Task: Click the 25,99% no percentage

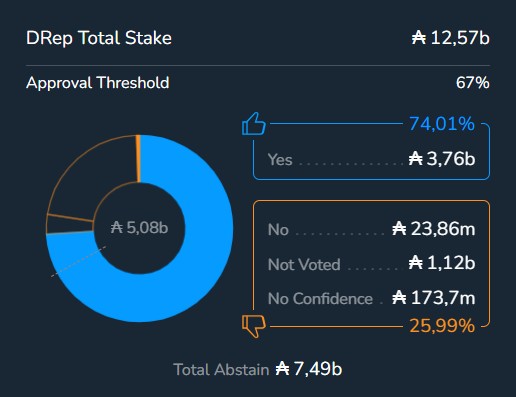Action: pos(442,326)
